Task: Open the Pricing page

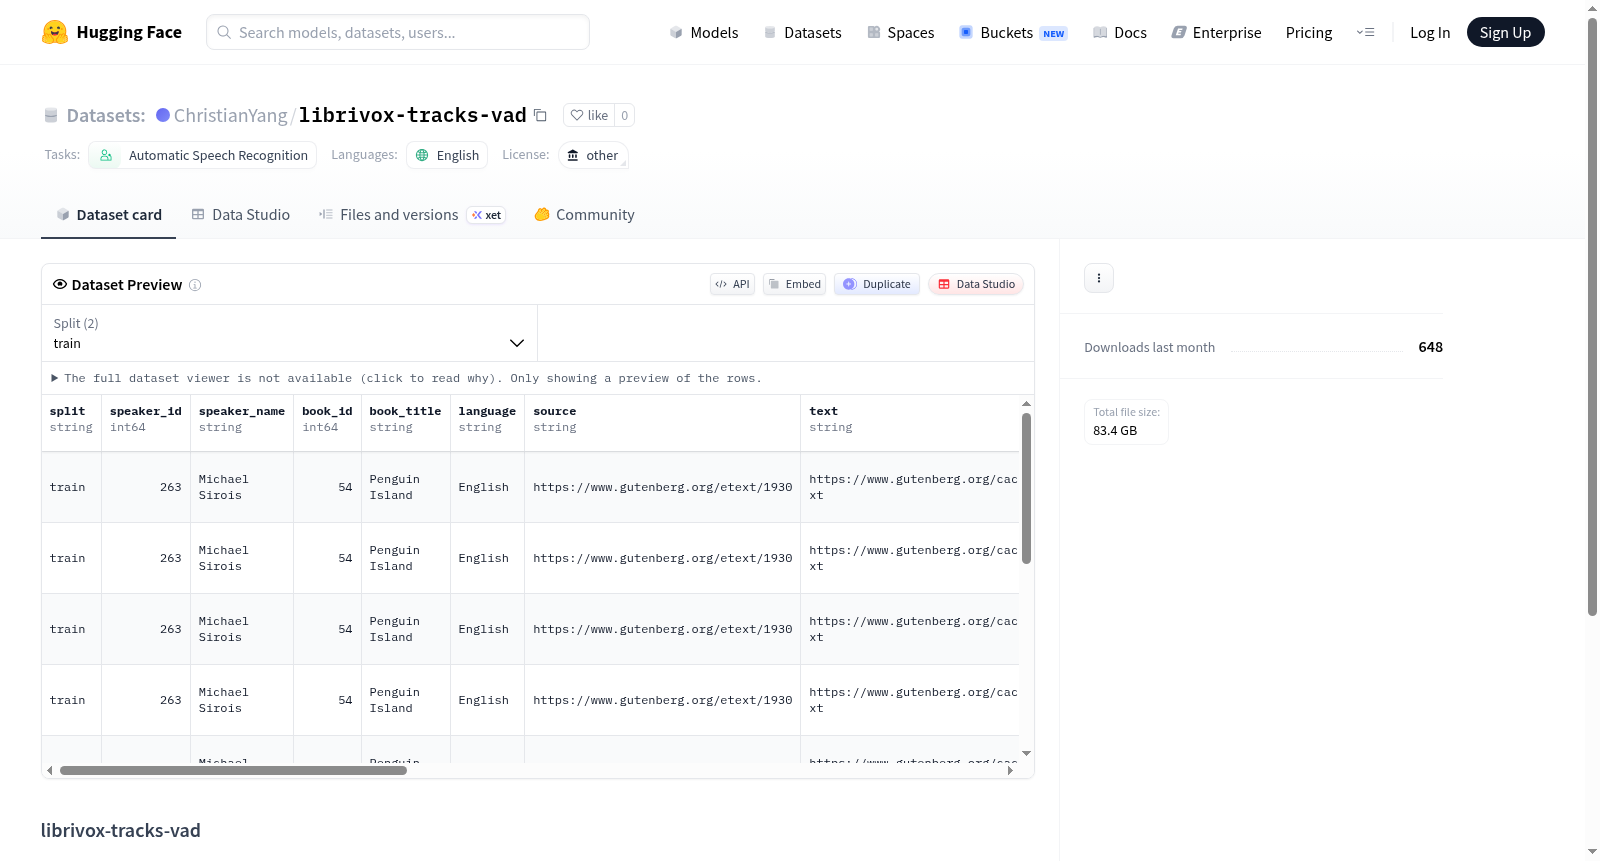Action: pos(1309,32)
